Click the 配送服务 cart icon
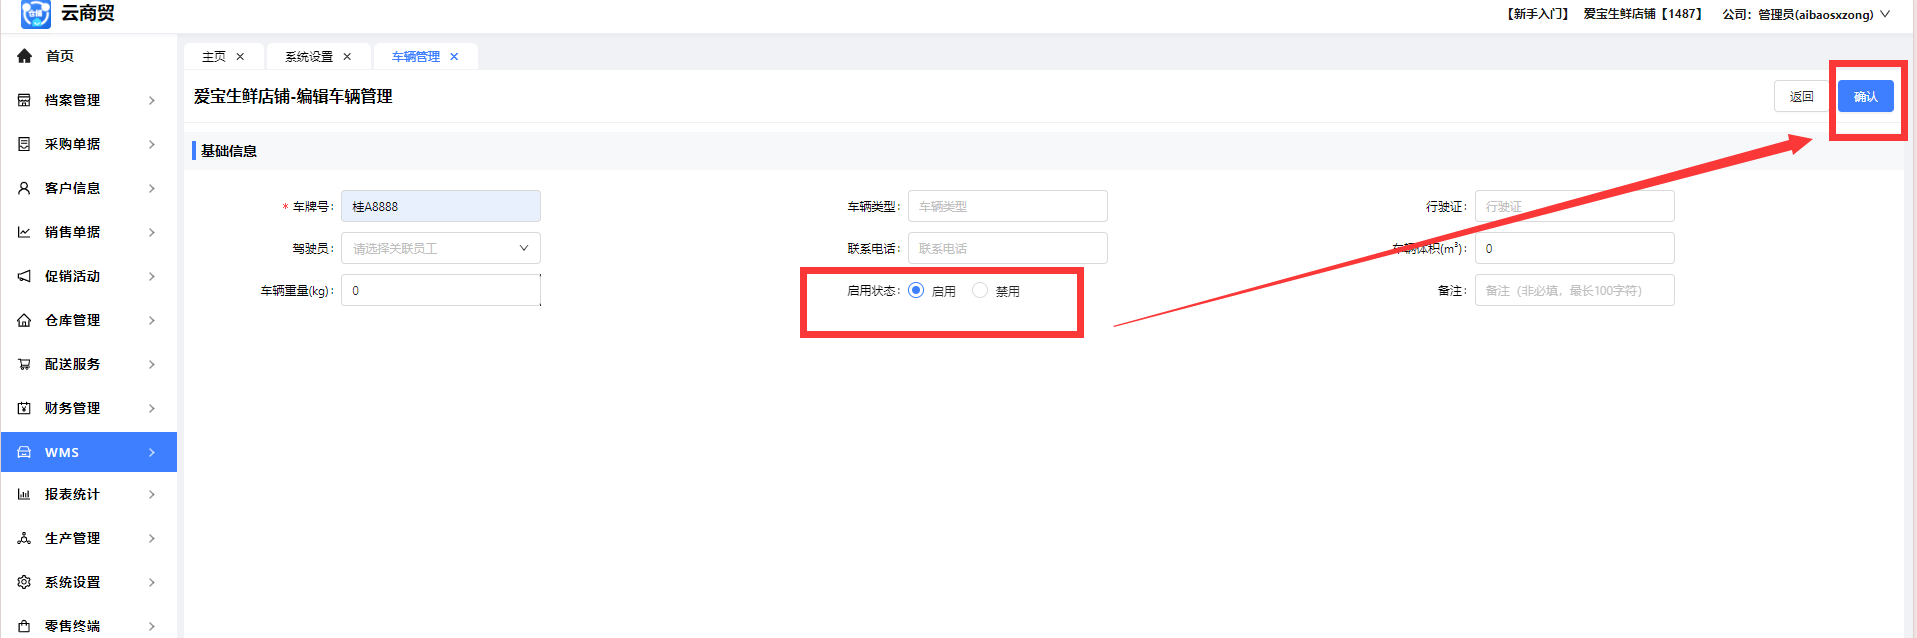Screen dimensions: 1917x638 click(x=24, y=364)
